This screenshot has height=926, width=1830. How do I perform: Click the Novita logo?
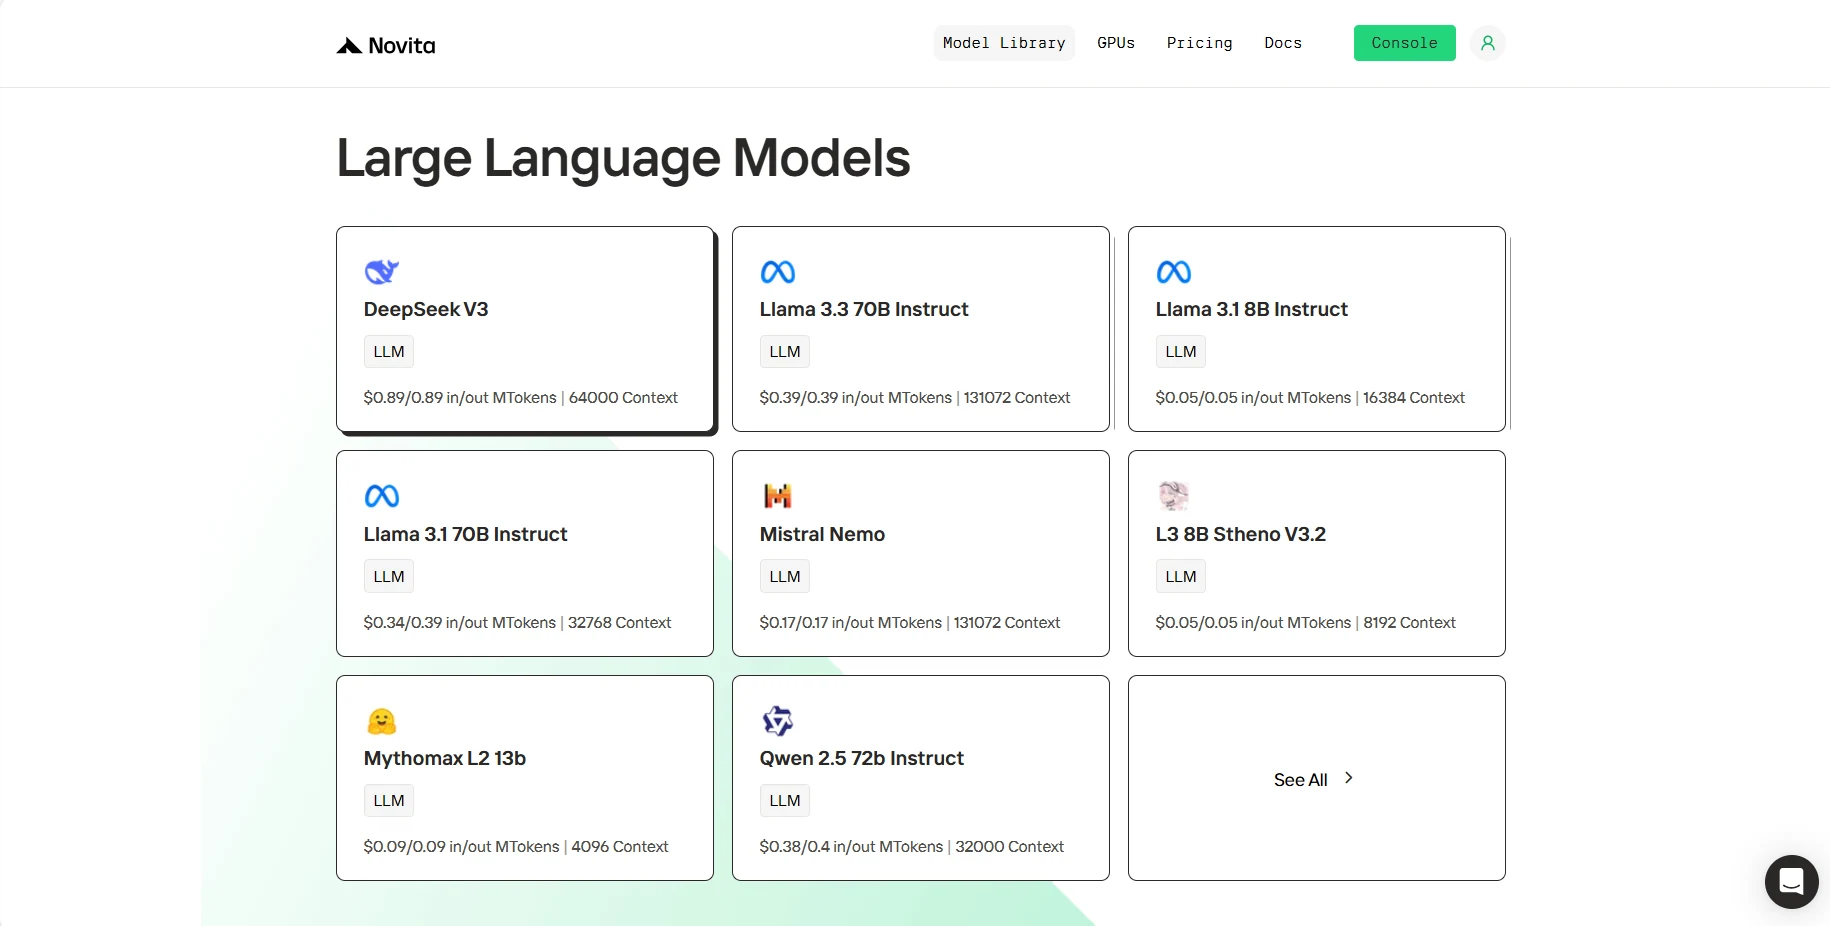pos(386,45)
